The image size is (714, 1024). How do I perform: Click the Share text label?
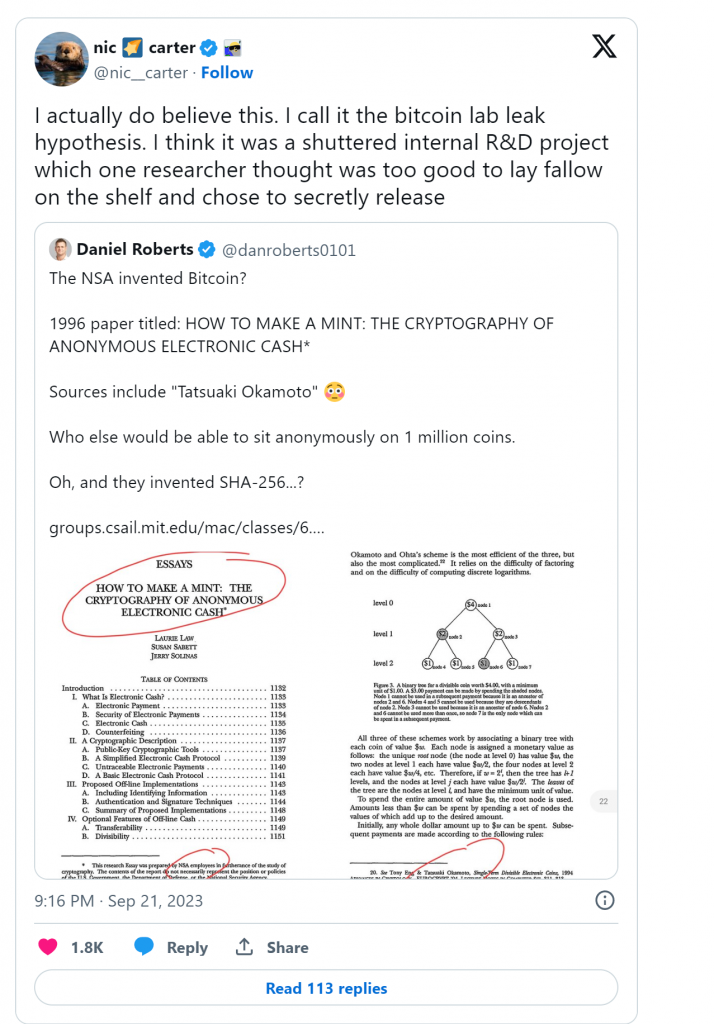287,948
